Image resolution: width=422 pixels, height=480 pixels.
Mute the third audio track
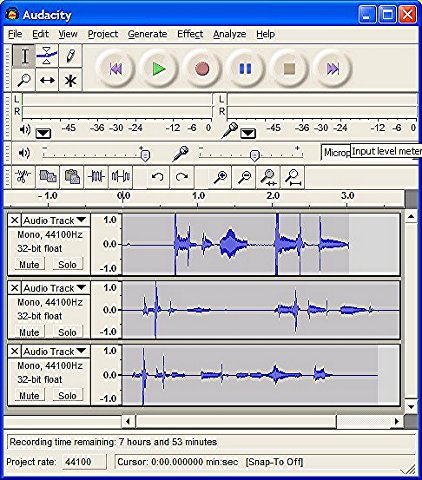point(29,396)
